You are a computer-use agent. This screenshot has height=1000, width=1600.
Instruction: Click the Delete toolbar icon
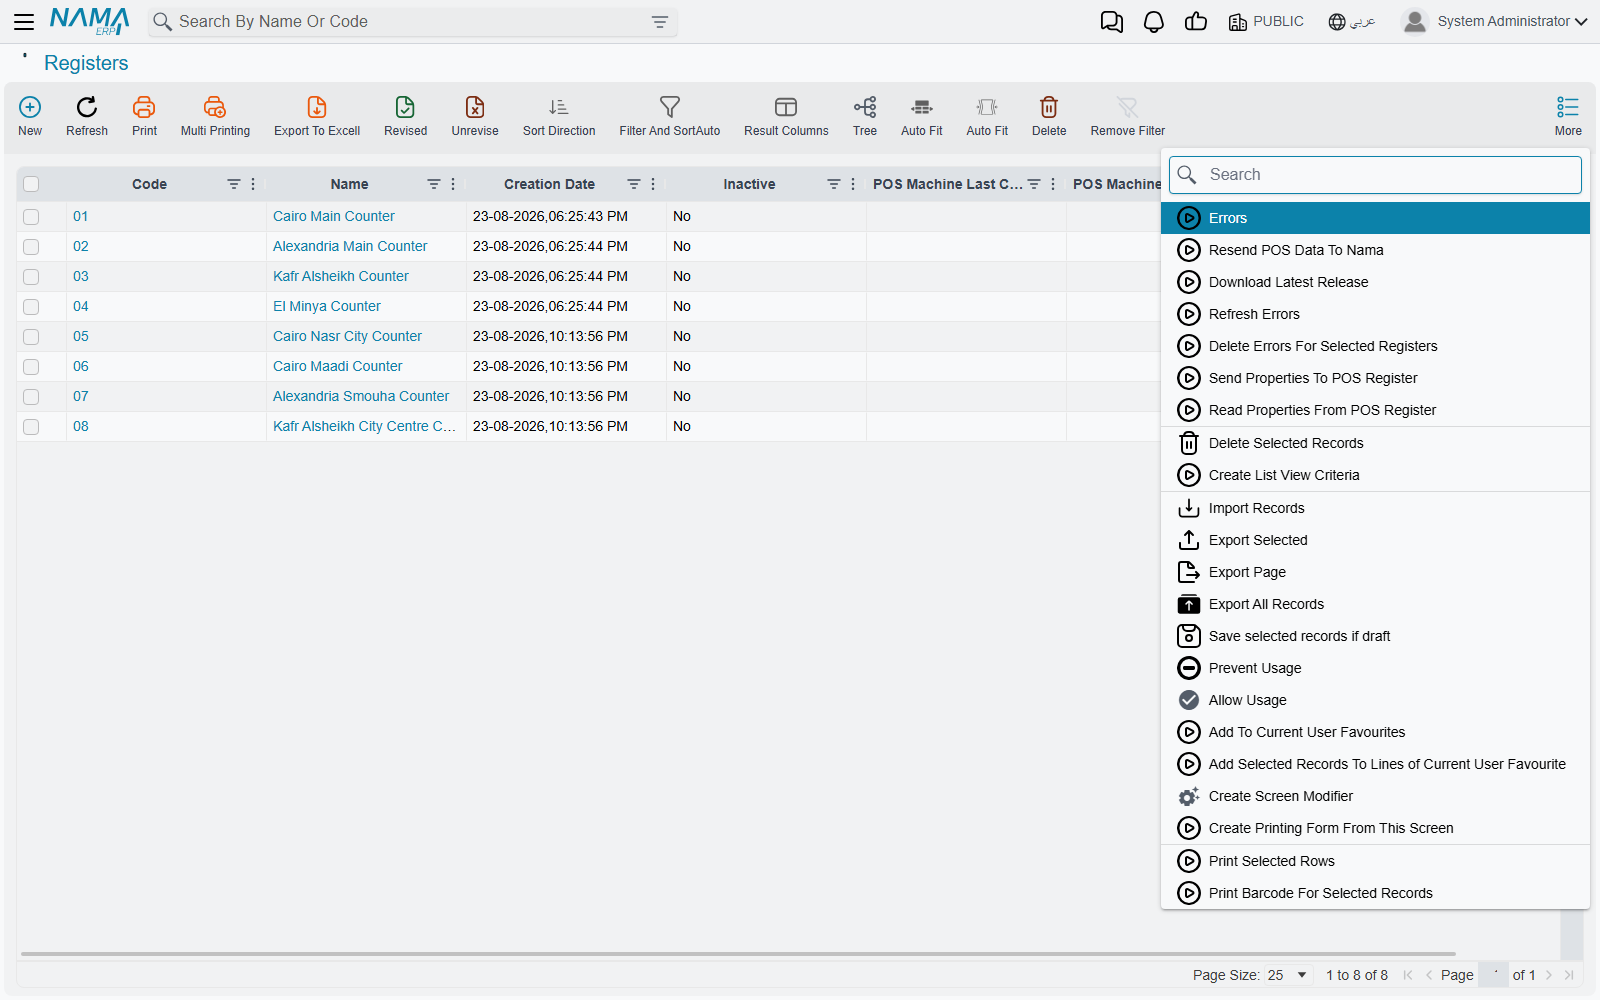[1049, 116]
